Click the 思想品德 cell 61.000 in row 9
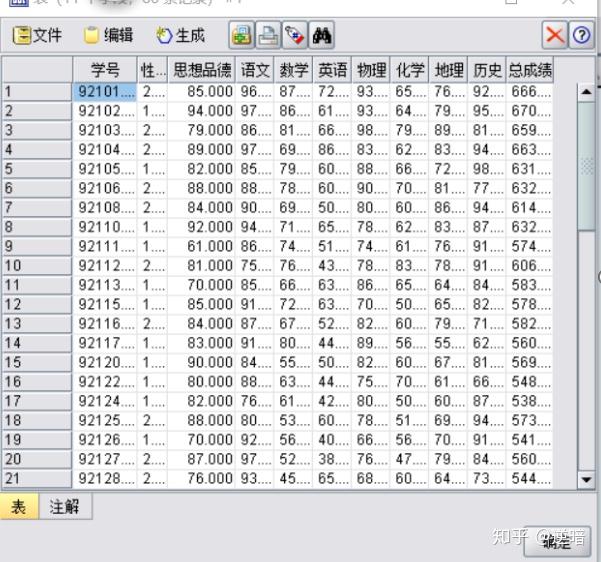The image size is (601, 562). 202,246
